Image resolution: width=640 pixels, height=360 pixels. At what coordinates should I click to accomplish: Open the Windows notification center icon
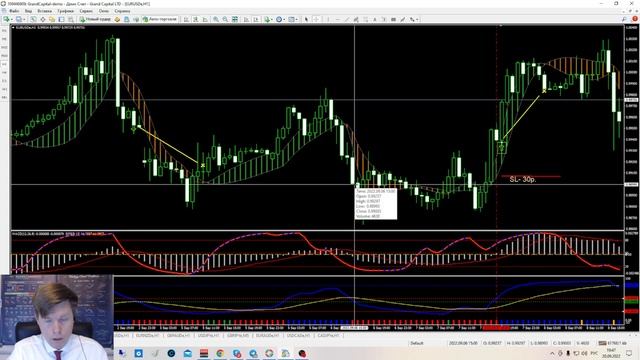coord(629,353)
